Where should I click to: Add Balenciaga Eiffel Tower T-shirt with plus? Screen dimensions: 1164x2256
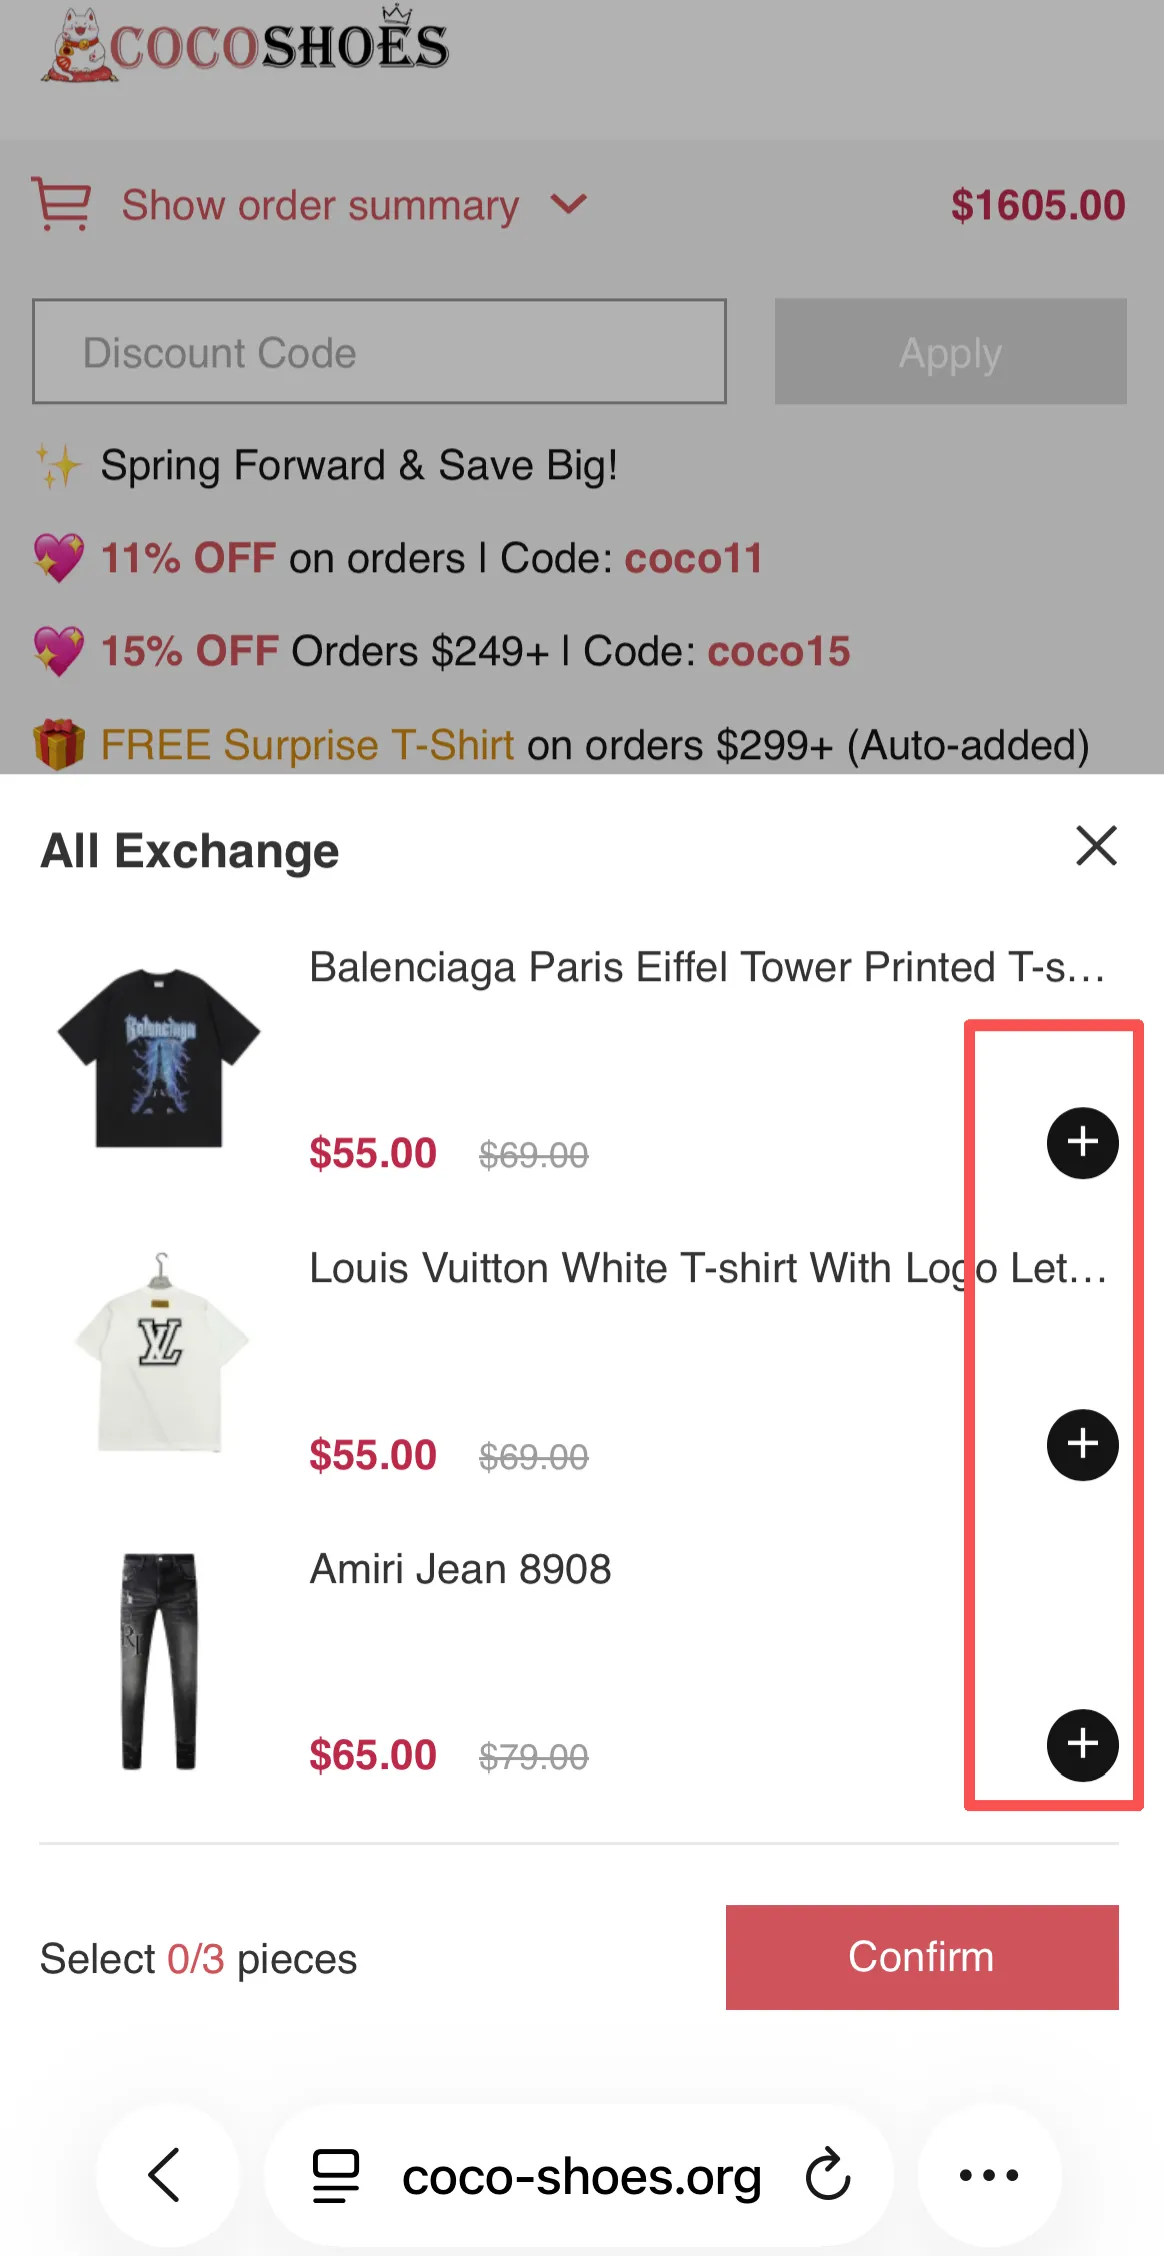tap(1082, 1142)
